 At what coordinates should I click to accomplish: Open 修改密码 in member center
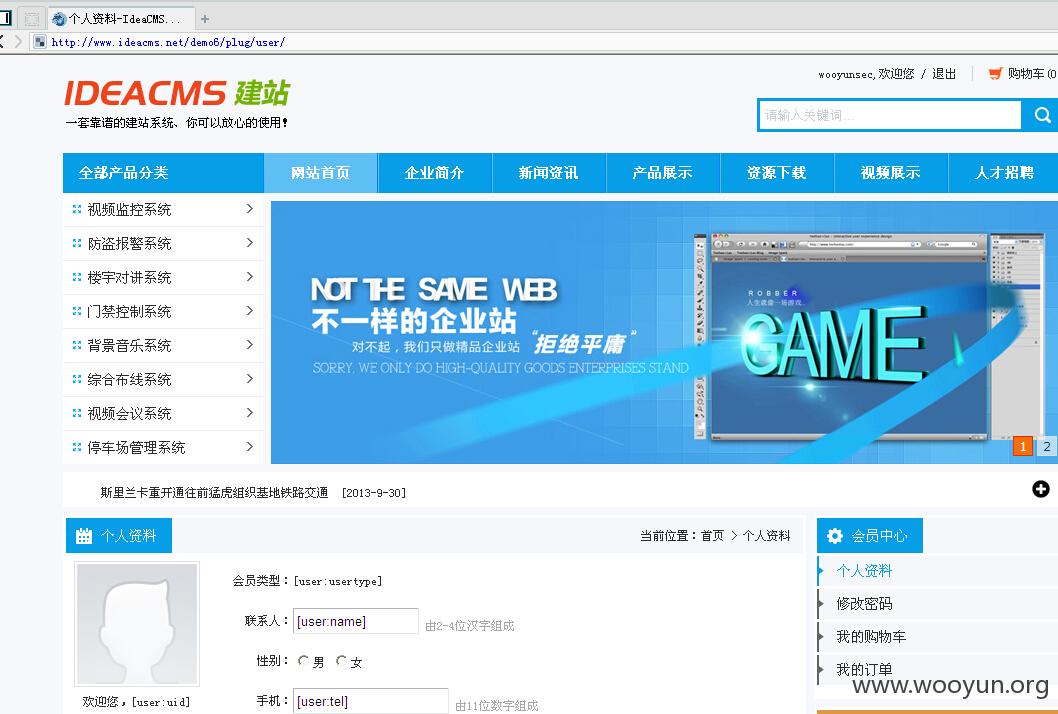click(x=864, y=603)
